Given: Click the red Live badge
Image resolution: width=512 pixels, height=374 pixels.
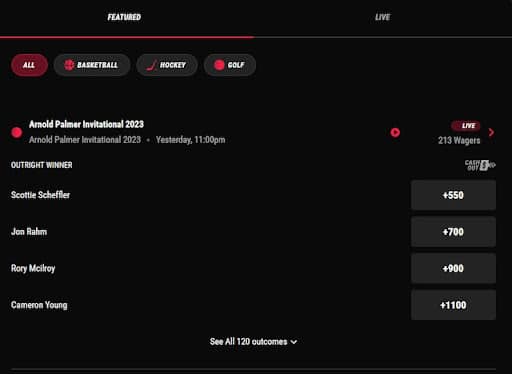Looking at the screenshot, I should (x=466, y=126).
